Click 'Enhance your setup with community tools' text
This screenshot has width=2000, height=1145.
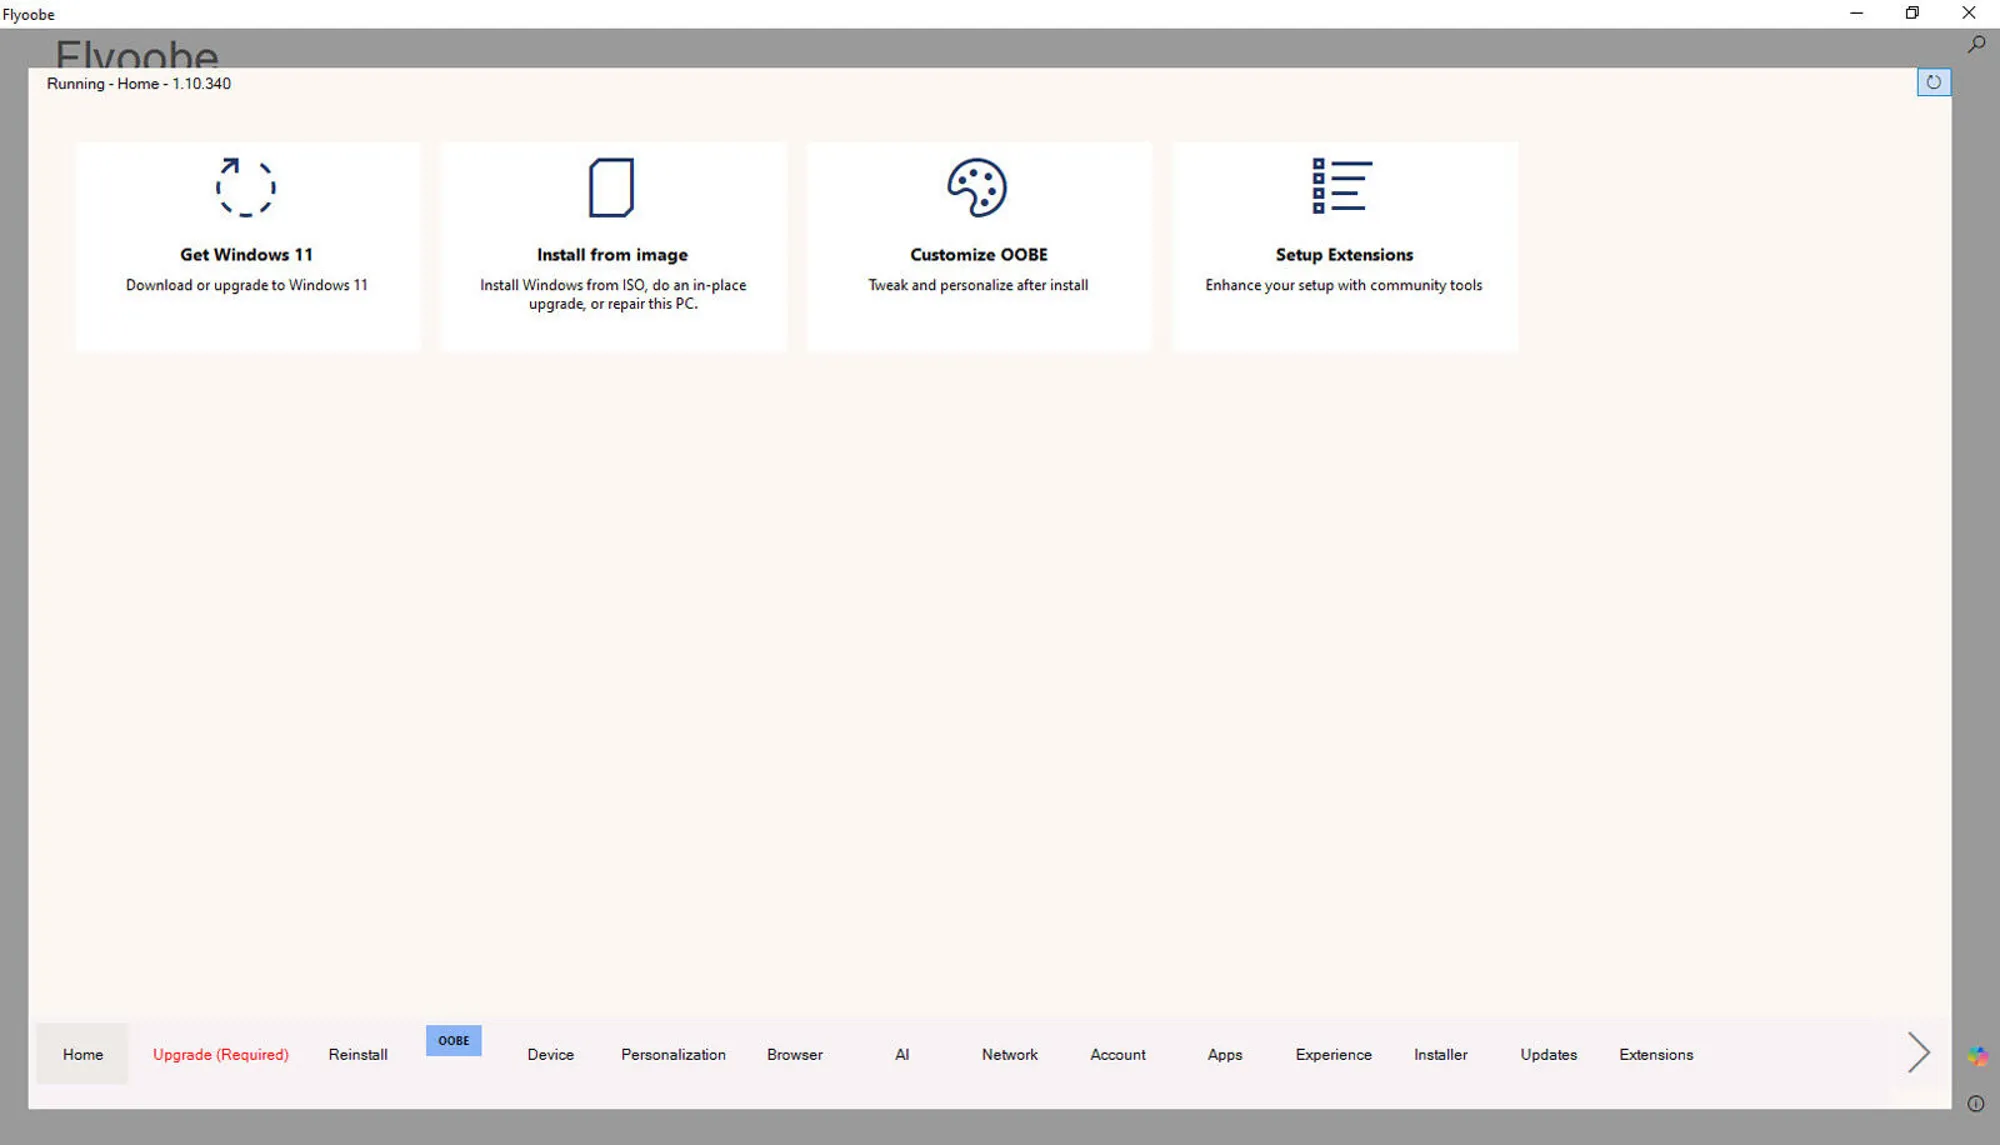(x=1344, y=285)
